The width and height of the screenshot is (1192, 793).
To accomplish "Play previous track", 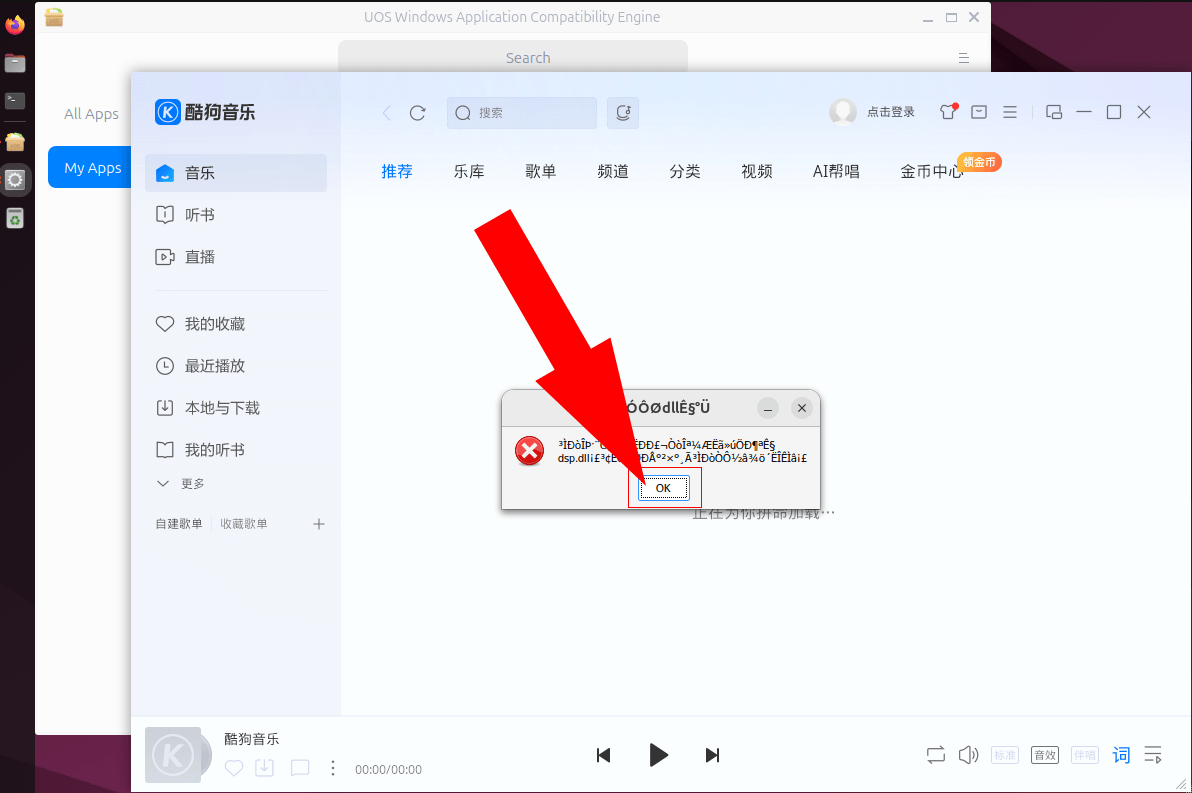I will pyautogui.click(x=604, y=755).
